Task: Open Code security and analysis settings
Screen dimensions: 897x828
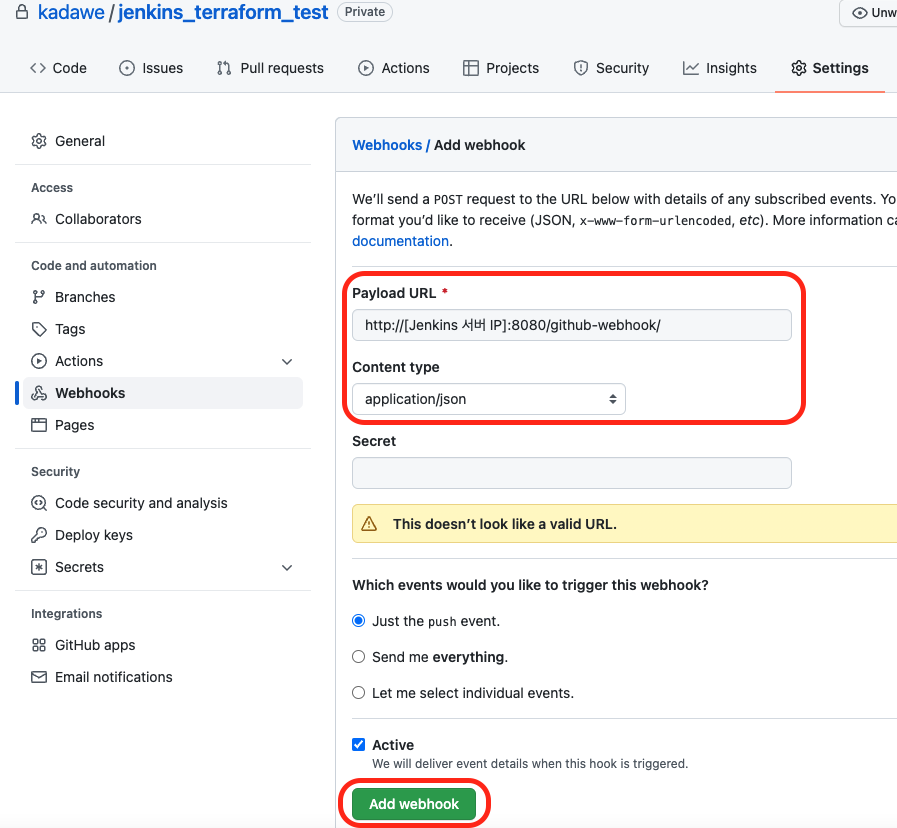Action: click(163, 503)
